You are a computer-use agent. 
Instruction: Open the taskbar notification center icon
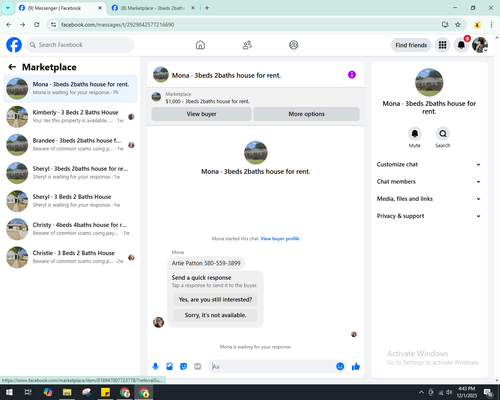point(489,392)
